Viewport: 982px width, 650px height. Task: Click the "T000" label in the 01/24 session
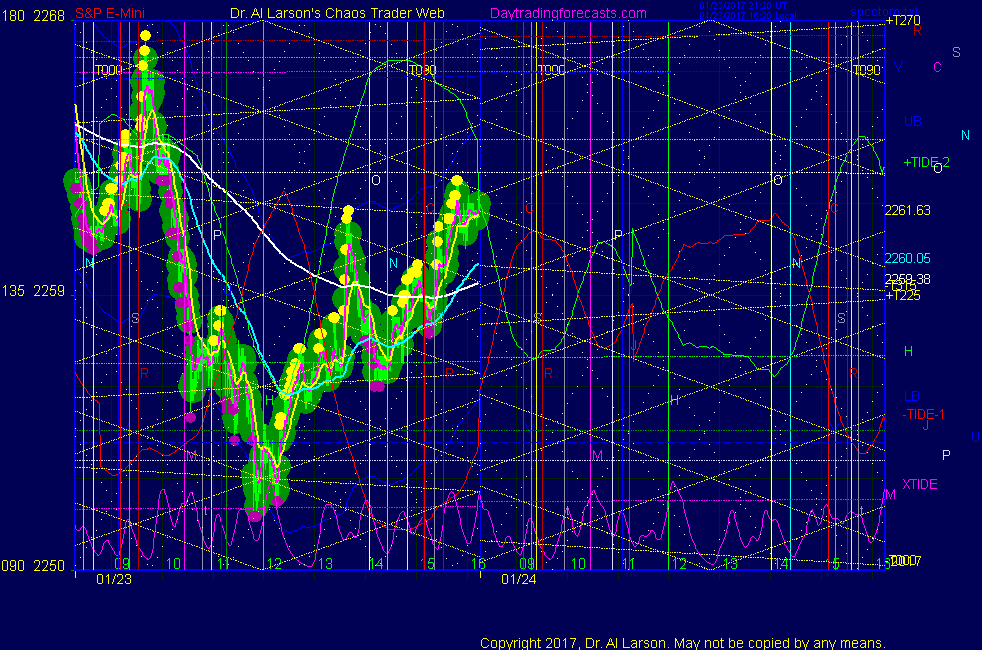point(551,70)
